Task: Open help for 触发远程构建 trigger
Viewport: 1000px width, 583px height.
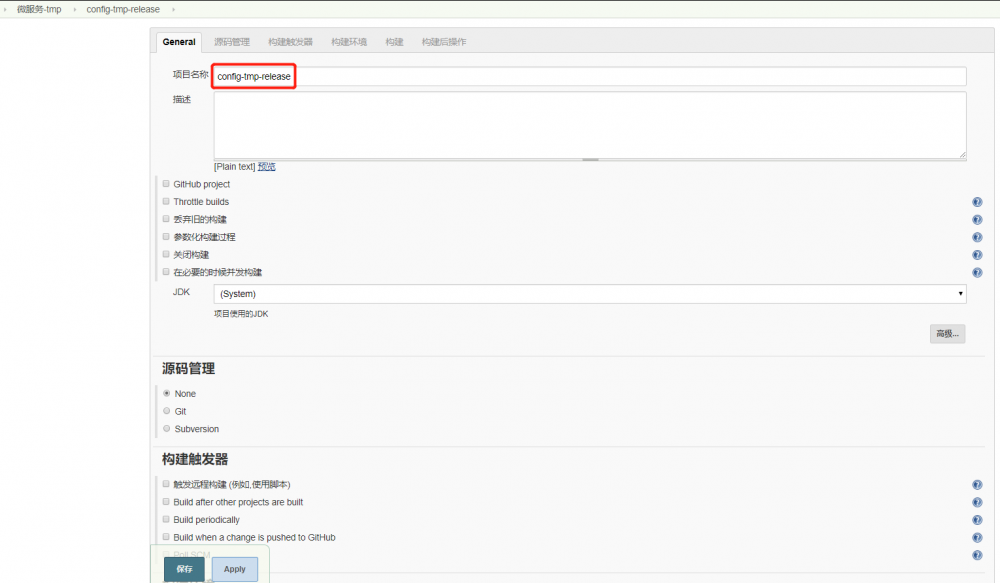Action: (977, 485)
